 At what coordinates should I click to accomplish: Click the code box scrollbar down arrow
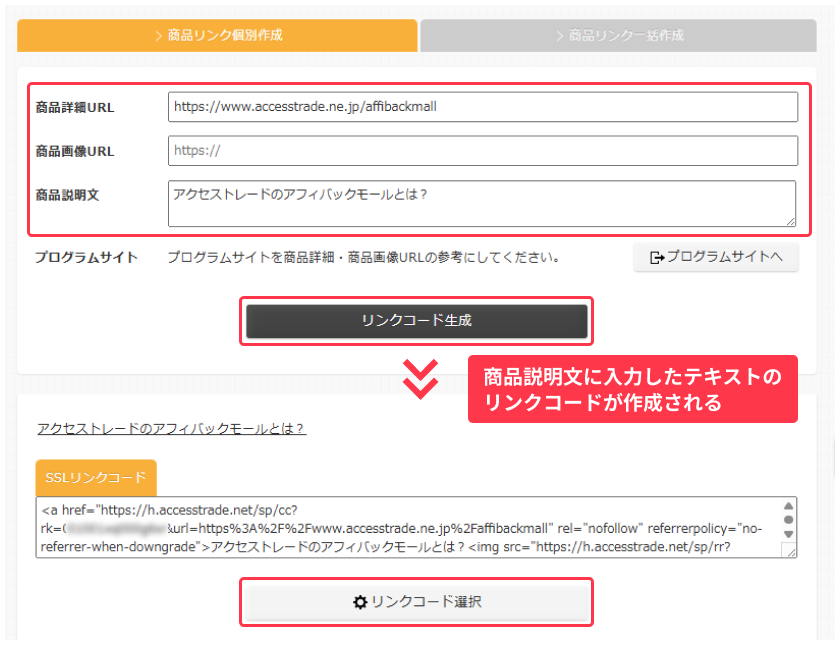(789, 534)
